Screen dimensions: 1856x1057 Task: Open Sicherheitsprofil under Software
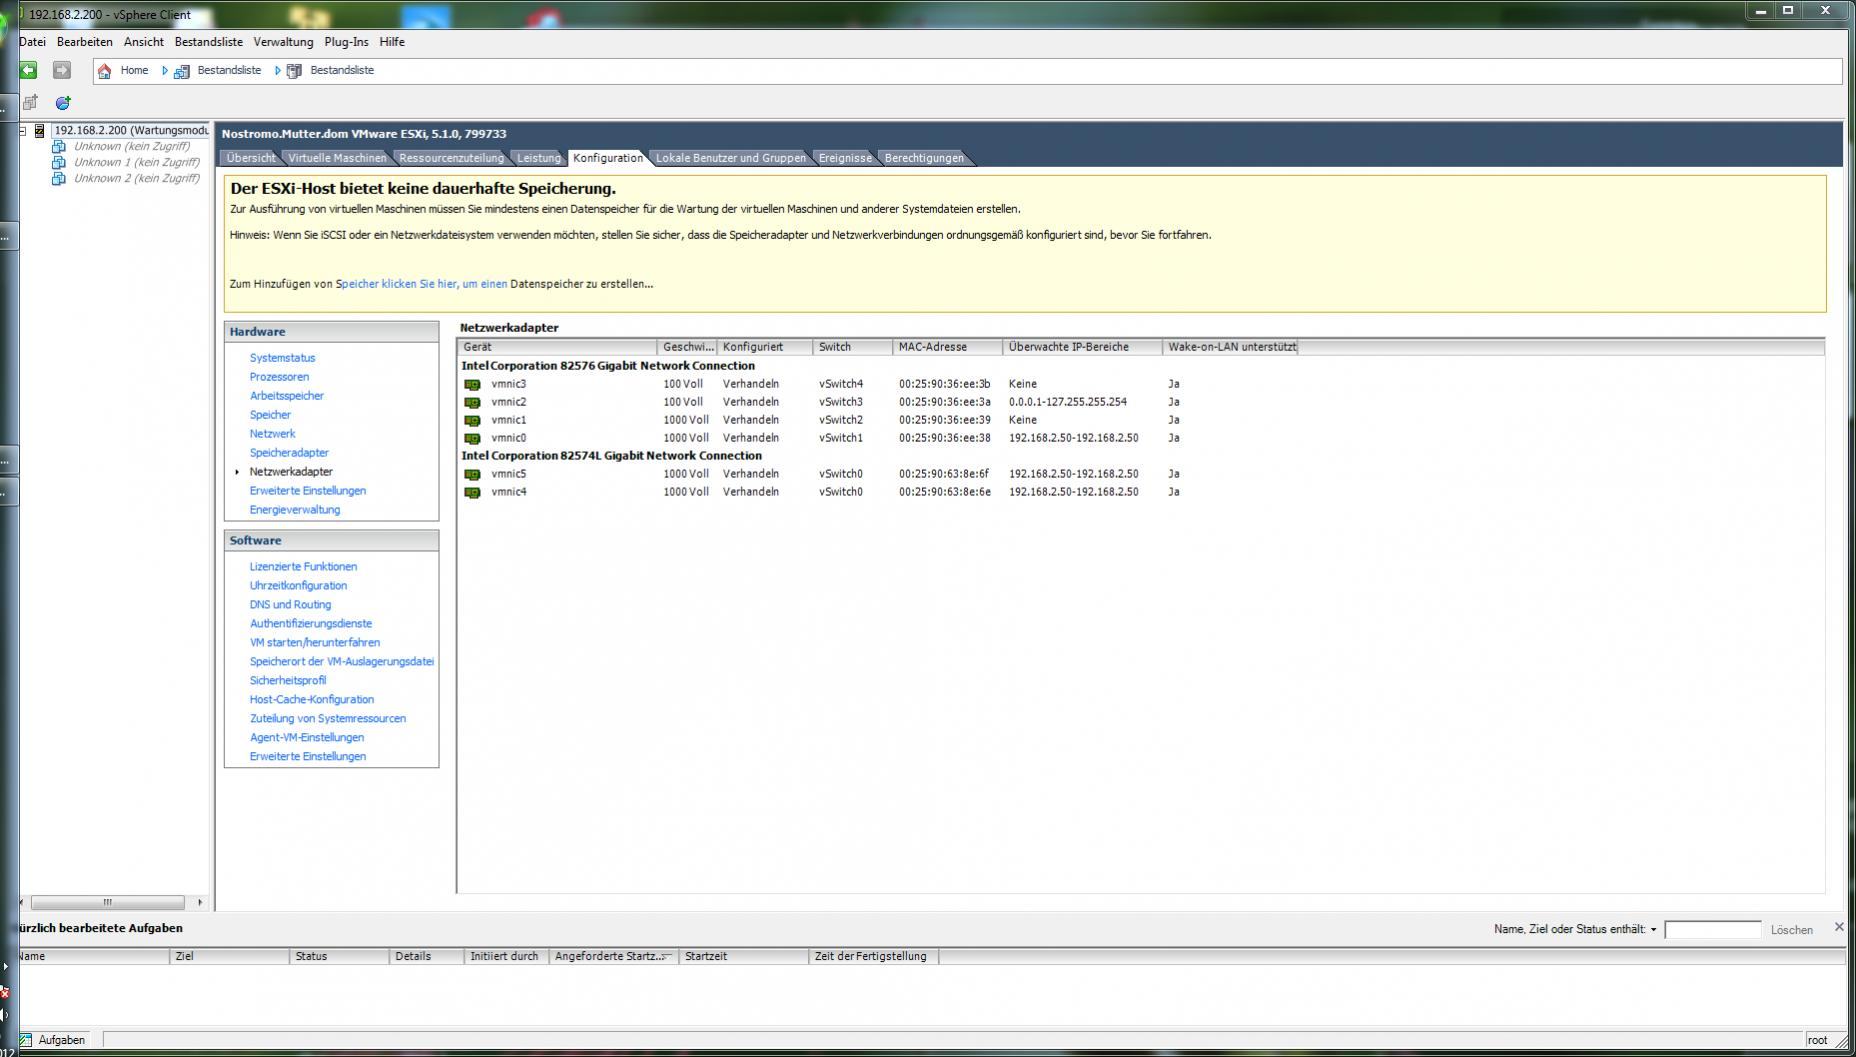(288, 681)
